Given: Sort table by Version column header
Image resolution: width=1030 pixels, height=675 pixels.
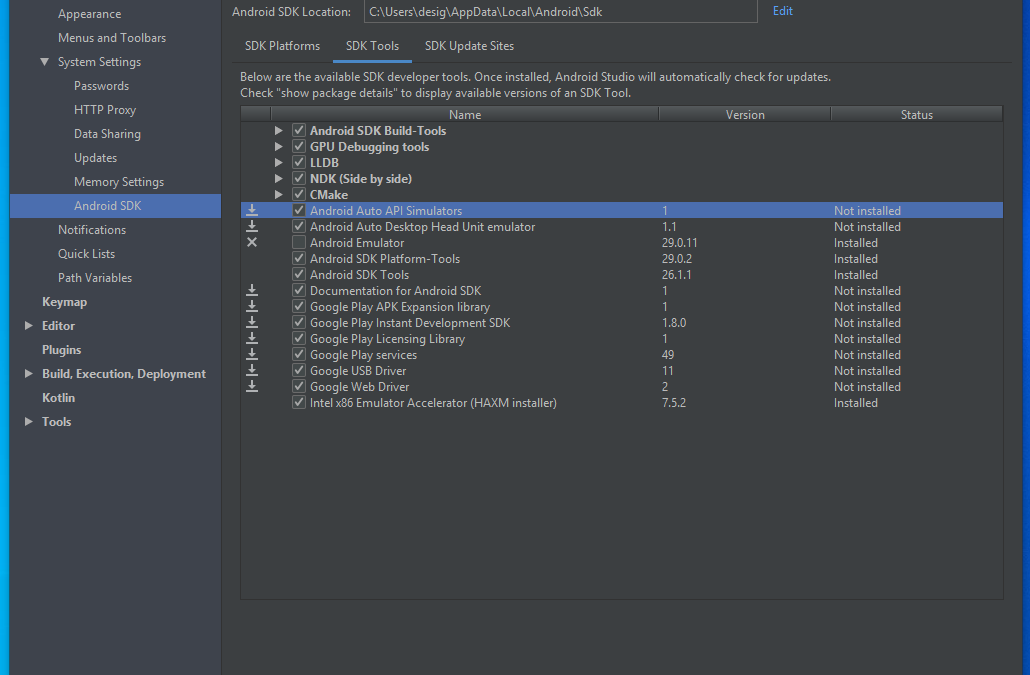Looking at the screenshot, I should pos(745,114).
